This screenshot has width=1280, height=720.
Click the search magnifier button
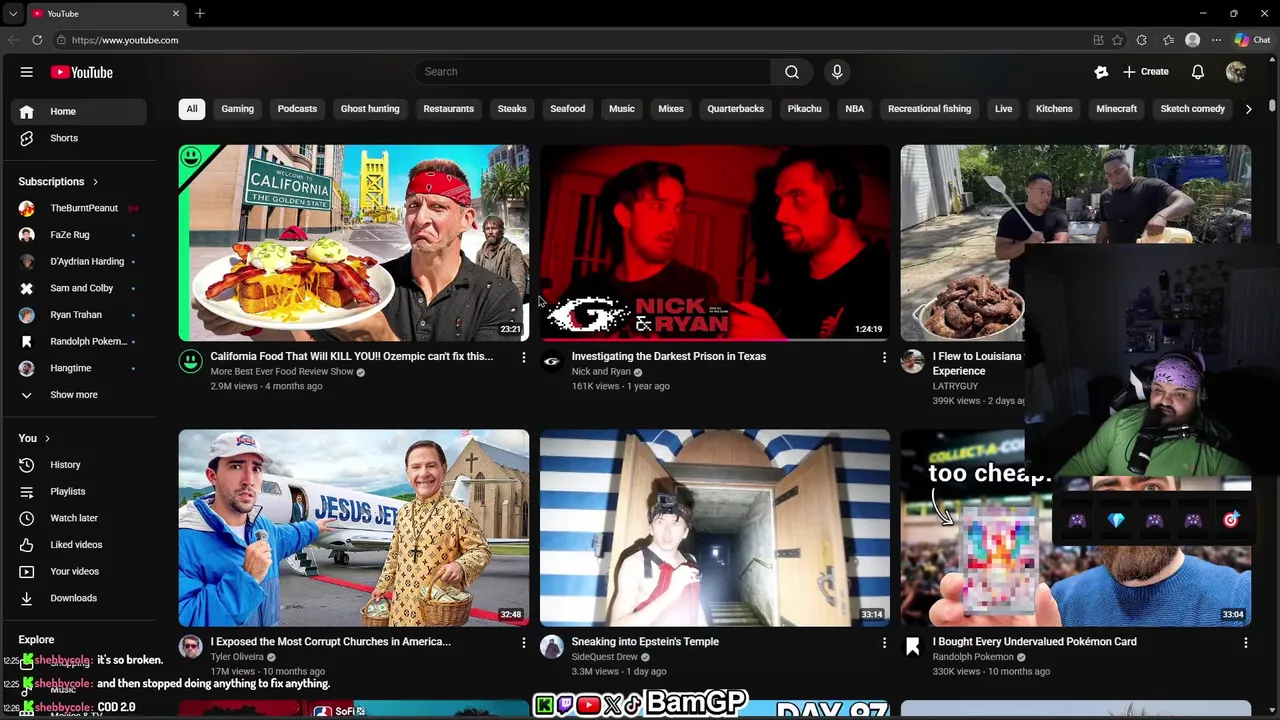point(792,72)
